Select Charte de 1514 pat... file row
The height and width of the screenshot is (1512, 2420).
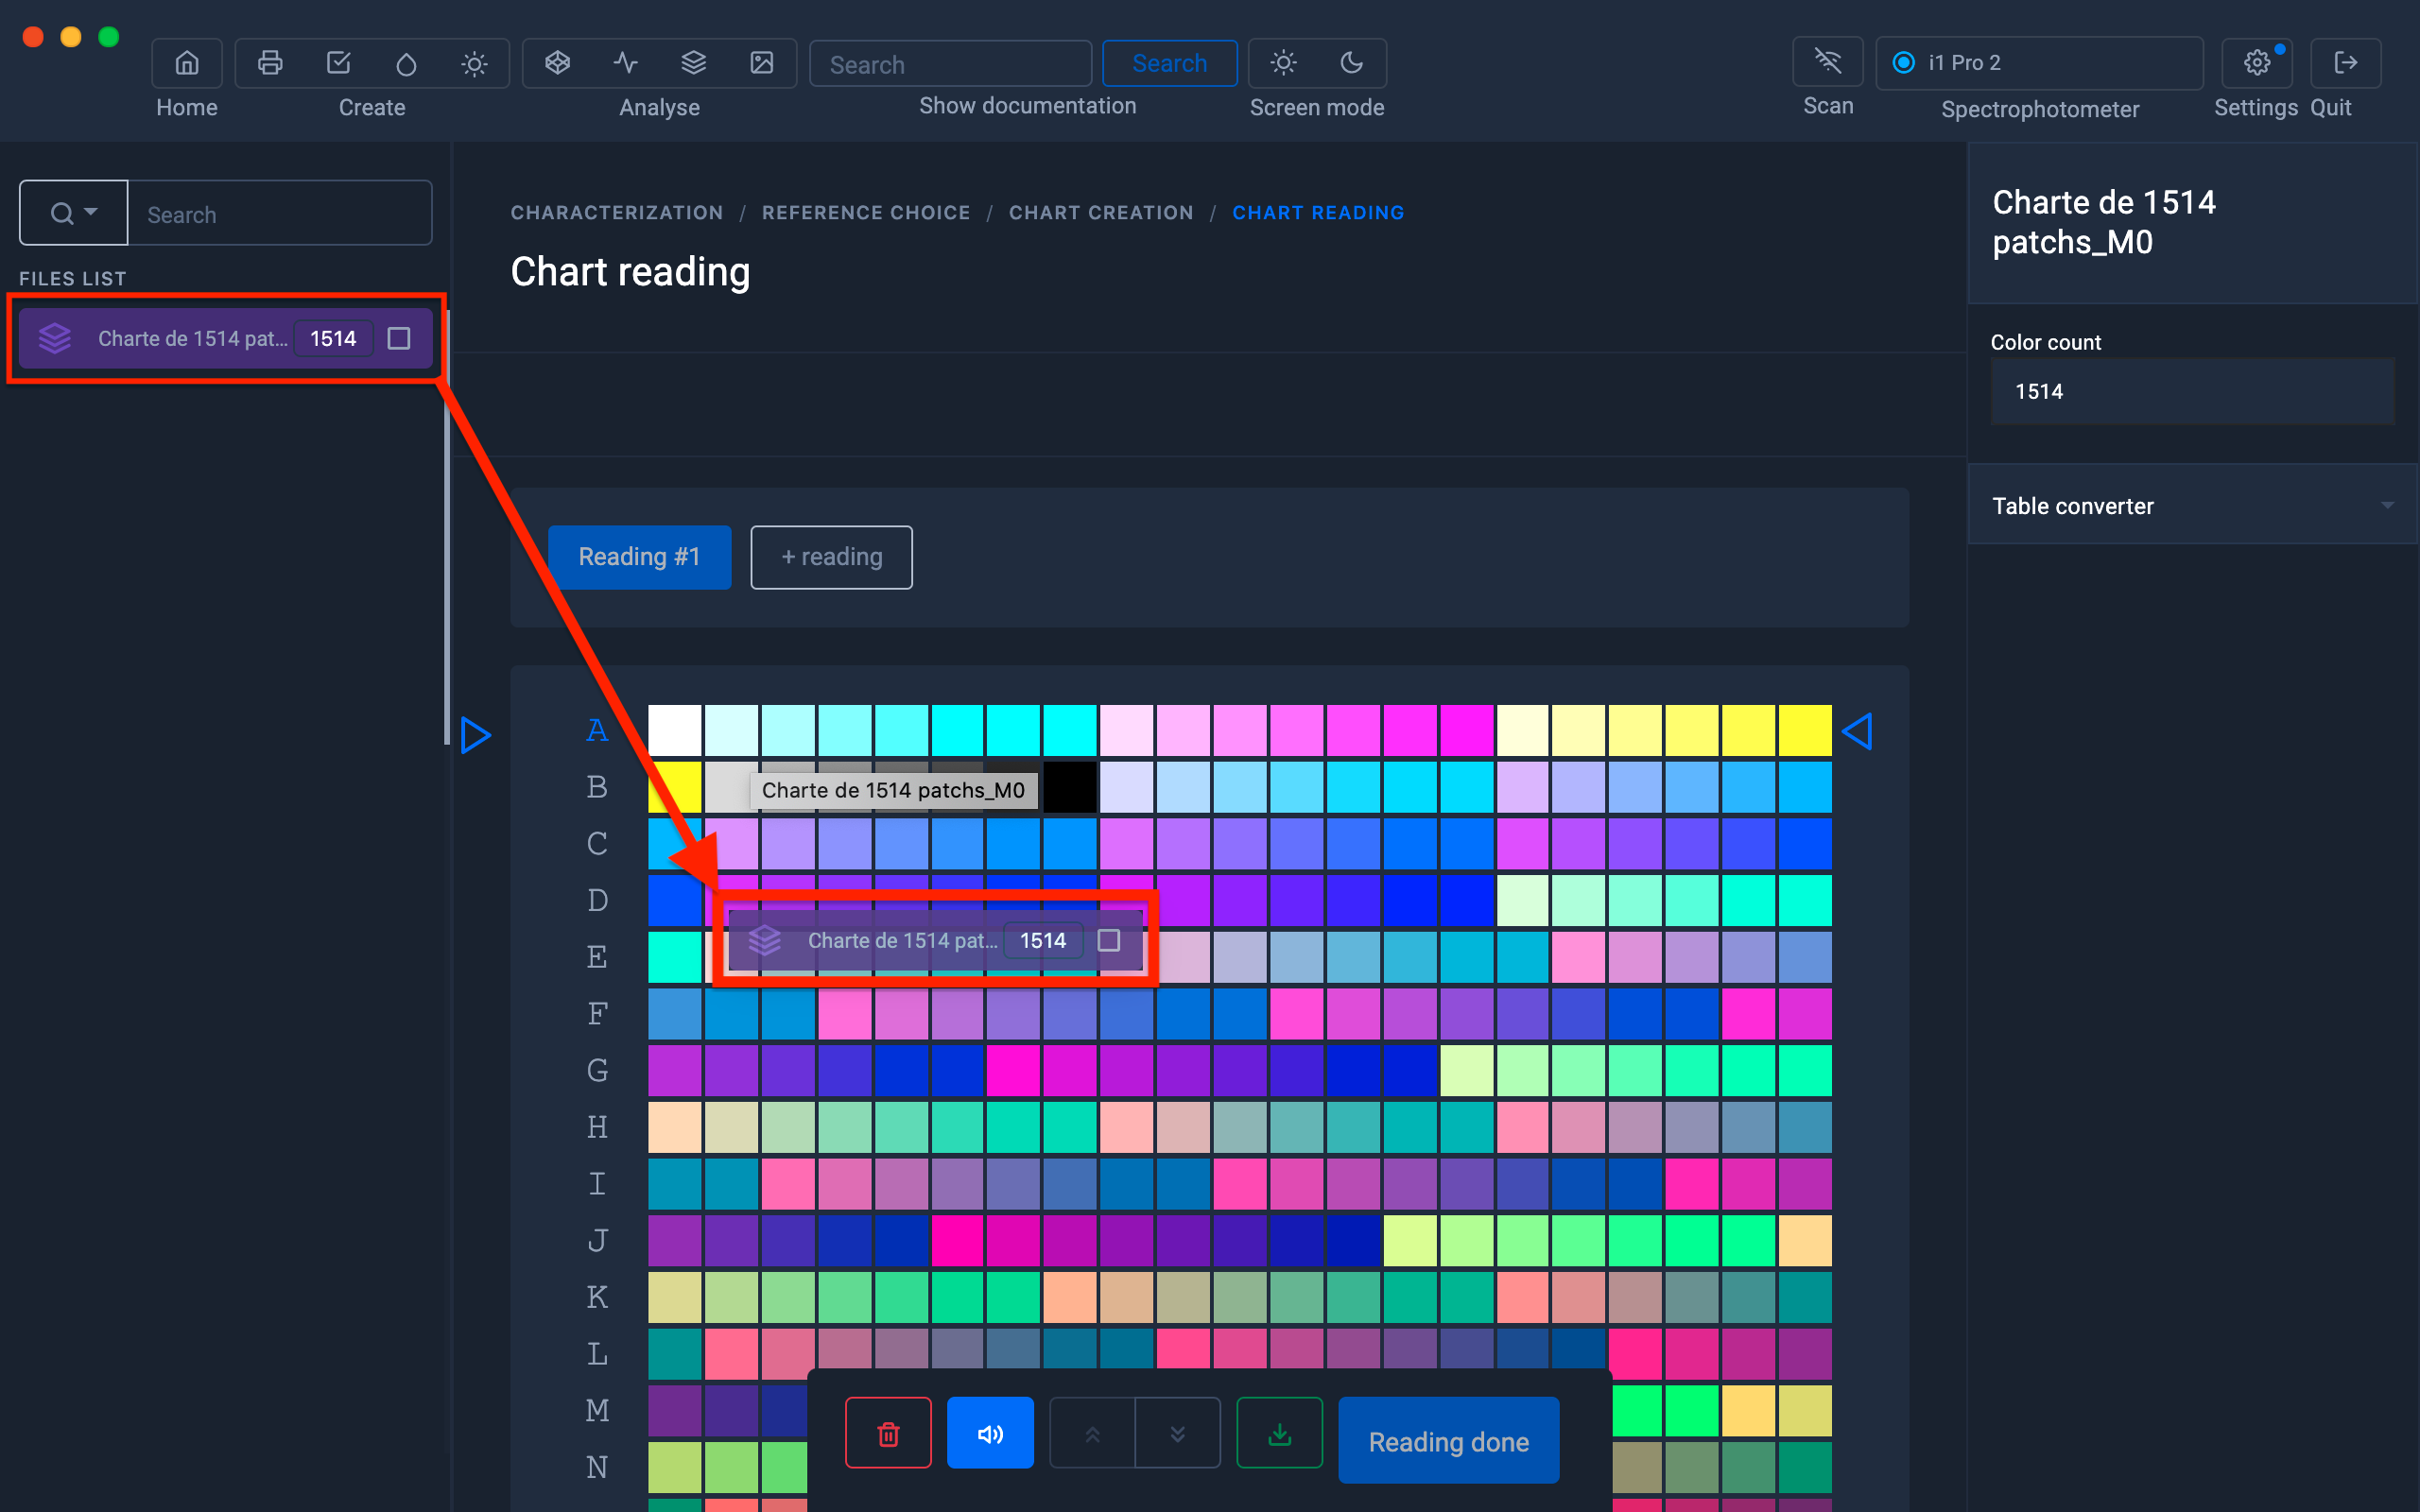(226, 338)
